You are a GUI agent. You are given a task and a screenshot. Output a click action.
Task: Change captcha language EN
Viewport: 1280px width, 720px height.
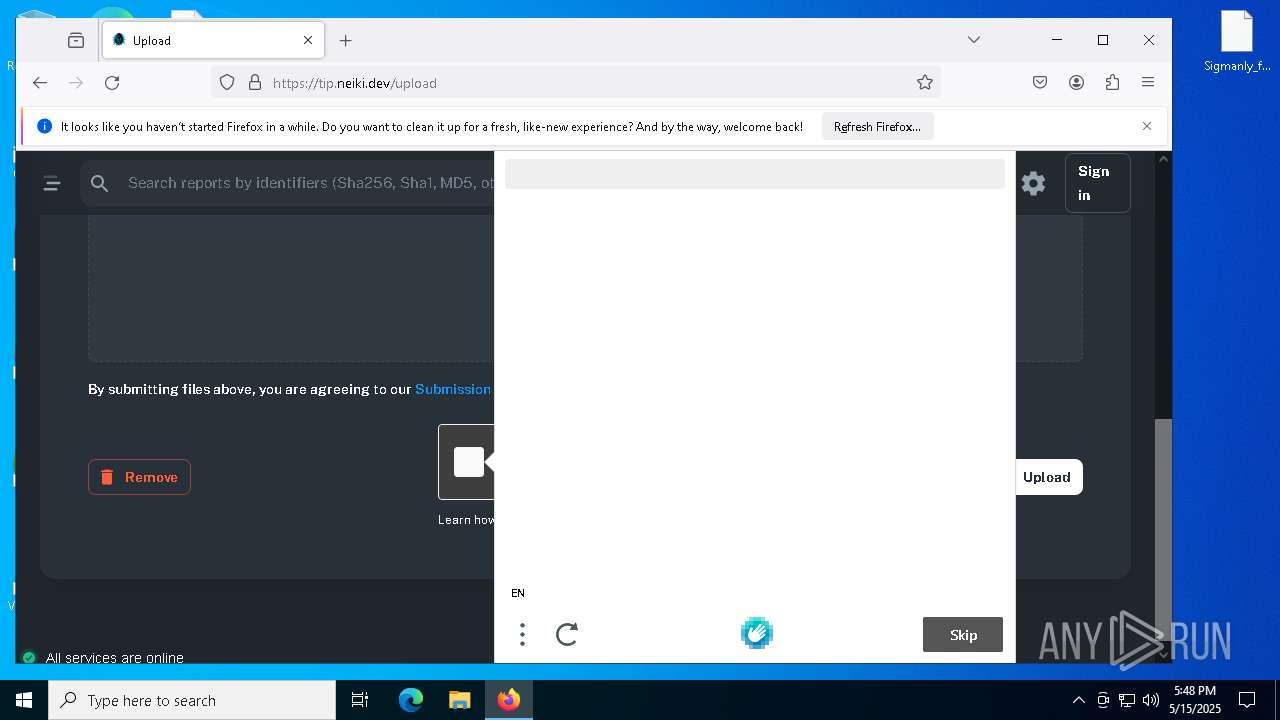click(x=518, y=593)
